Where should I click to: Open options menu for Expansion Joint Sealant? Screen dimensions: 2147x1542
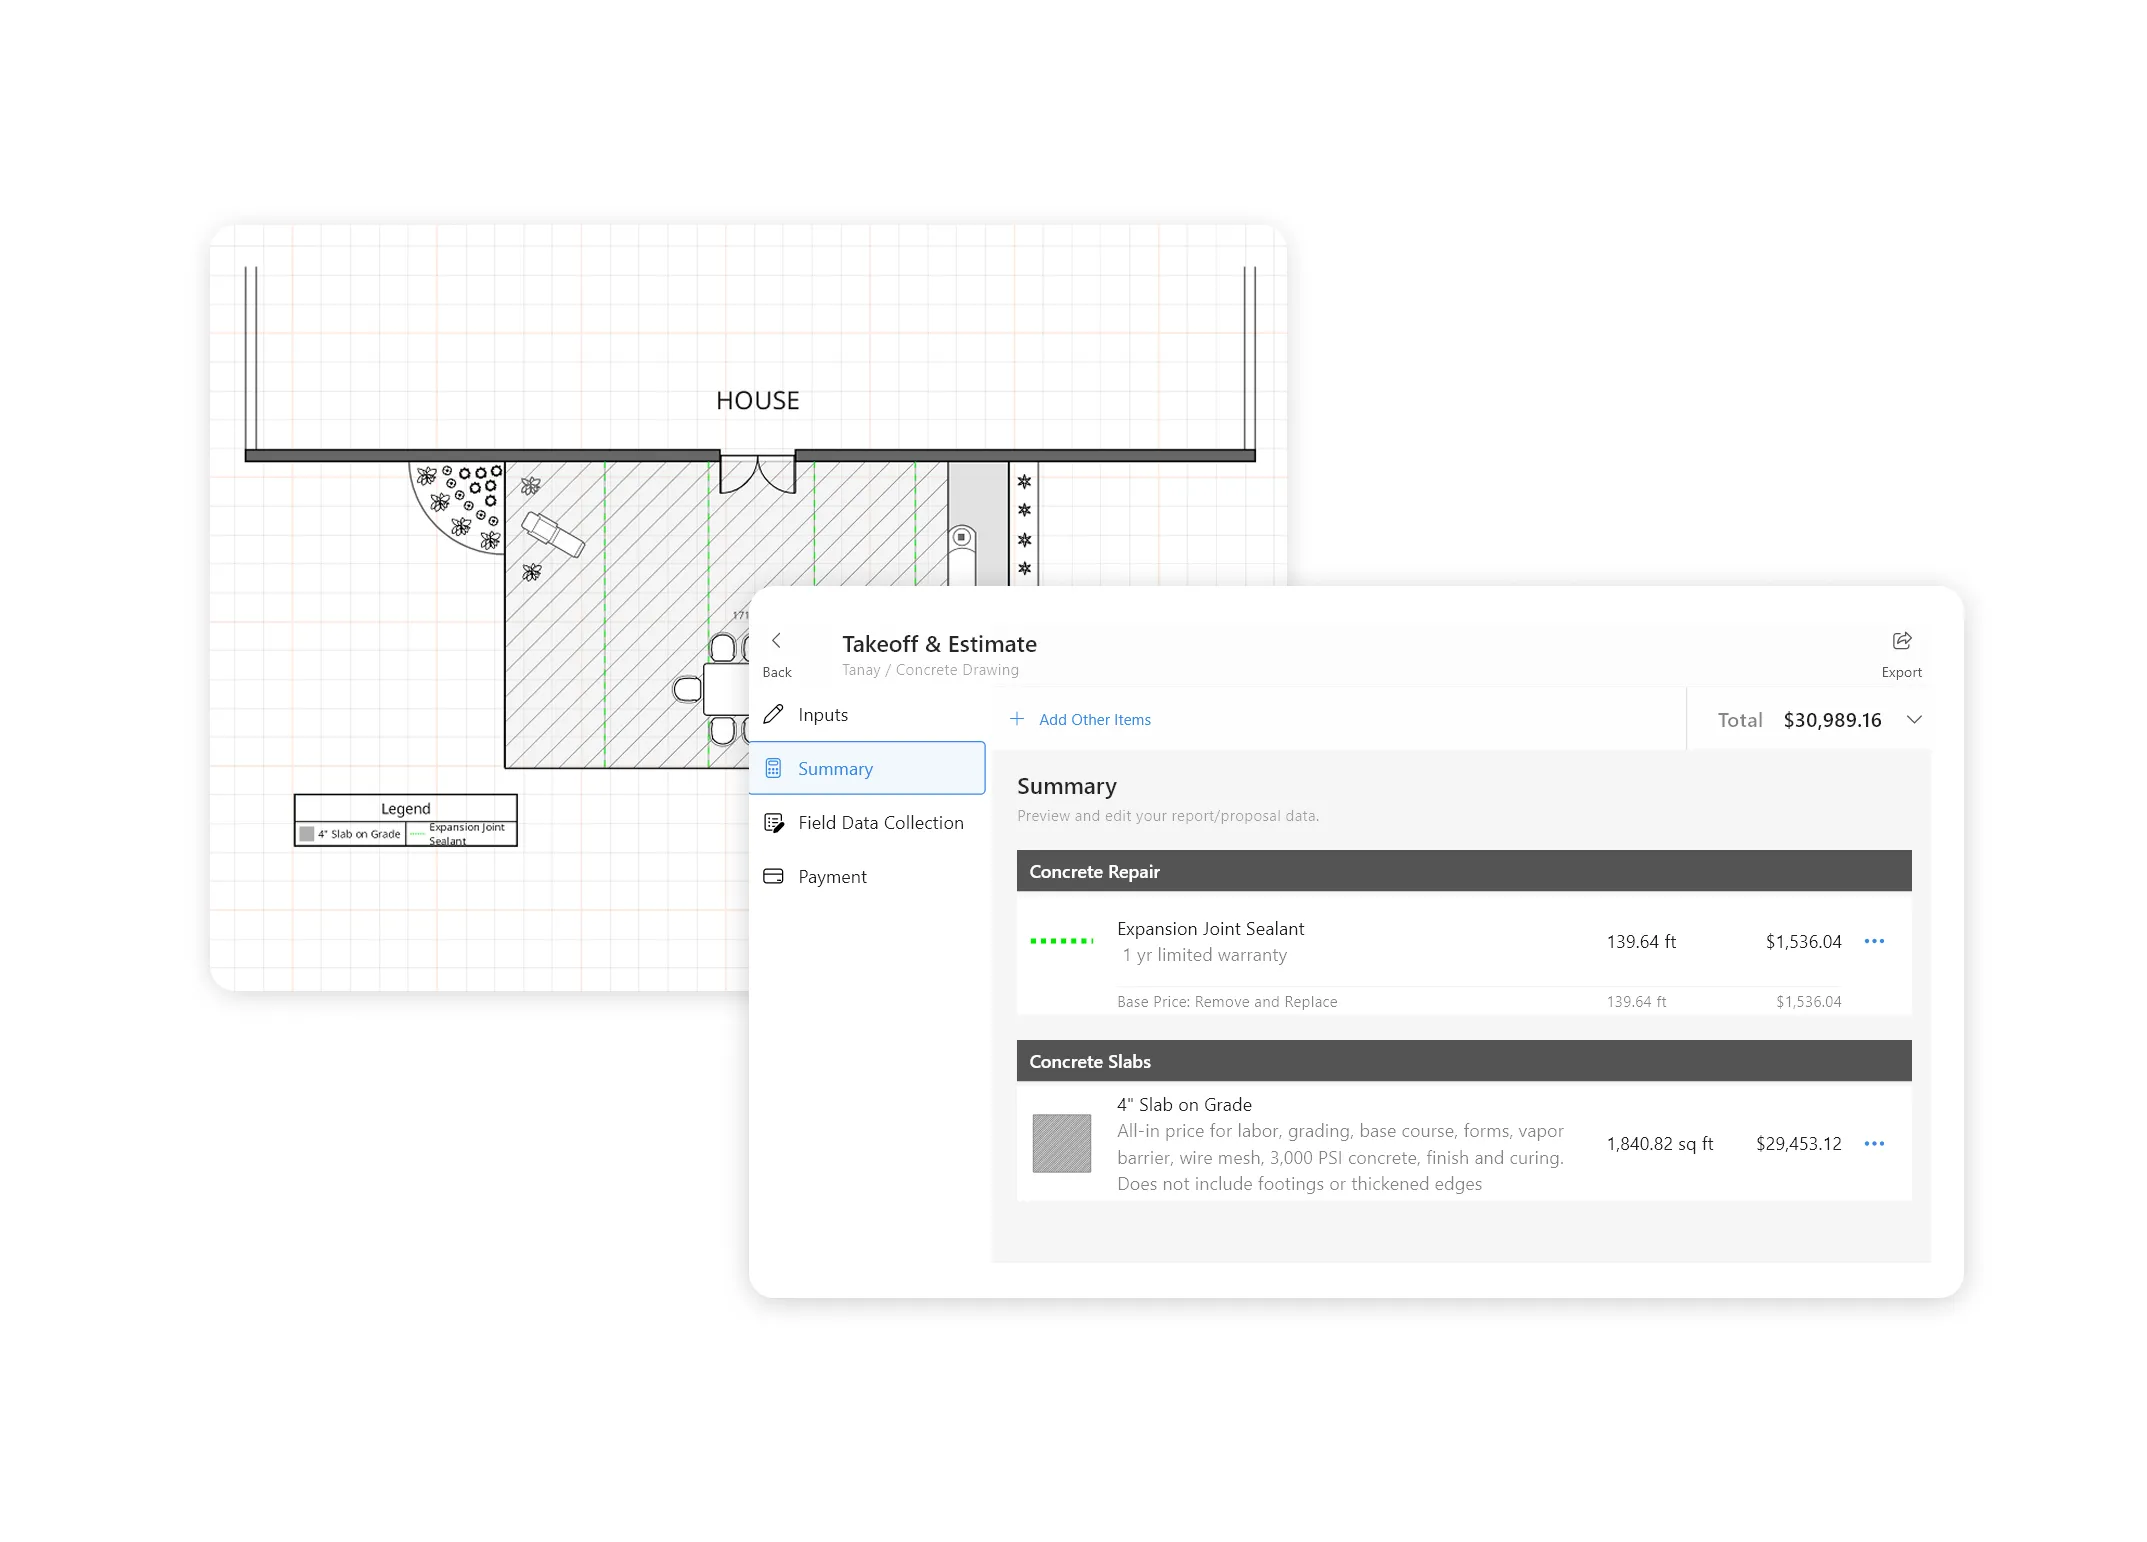tap(1874, 941)
